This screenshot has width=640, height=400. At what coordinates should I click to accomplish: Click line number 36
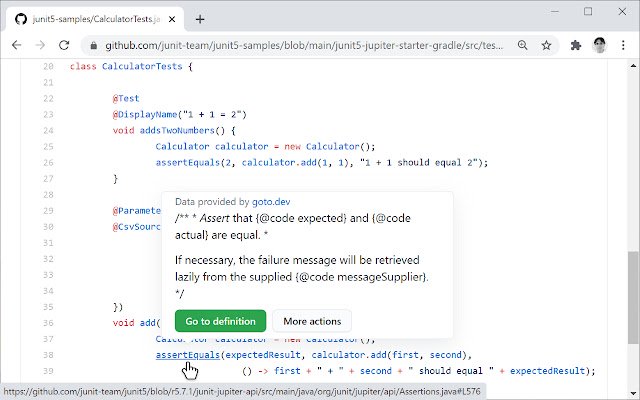(48, 323)
